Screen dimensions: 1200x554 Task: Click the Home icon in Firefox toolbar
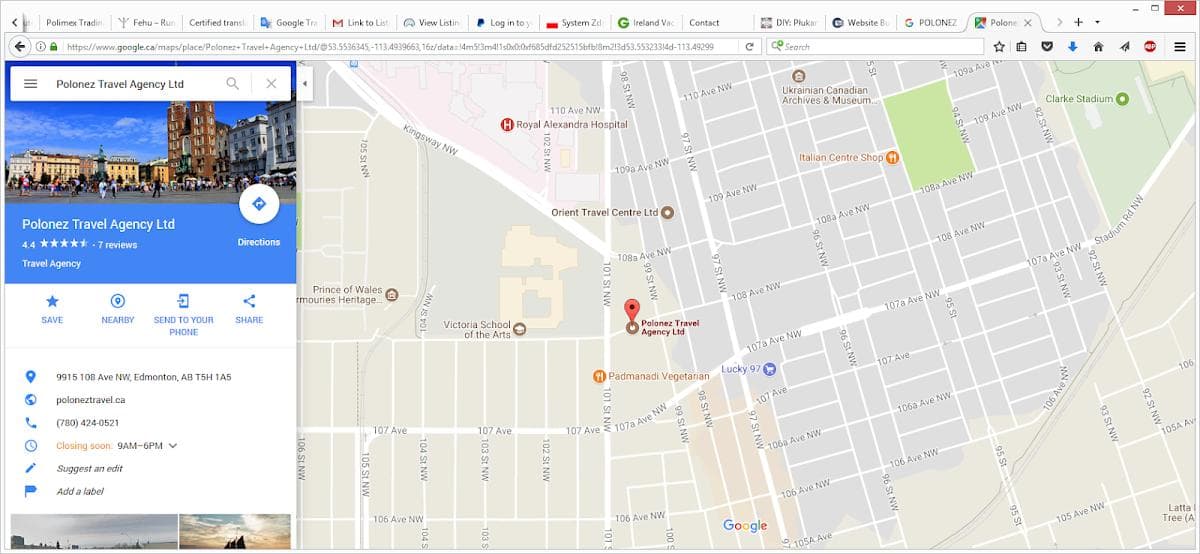pyautogui.click(x=1099, y=46)
